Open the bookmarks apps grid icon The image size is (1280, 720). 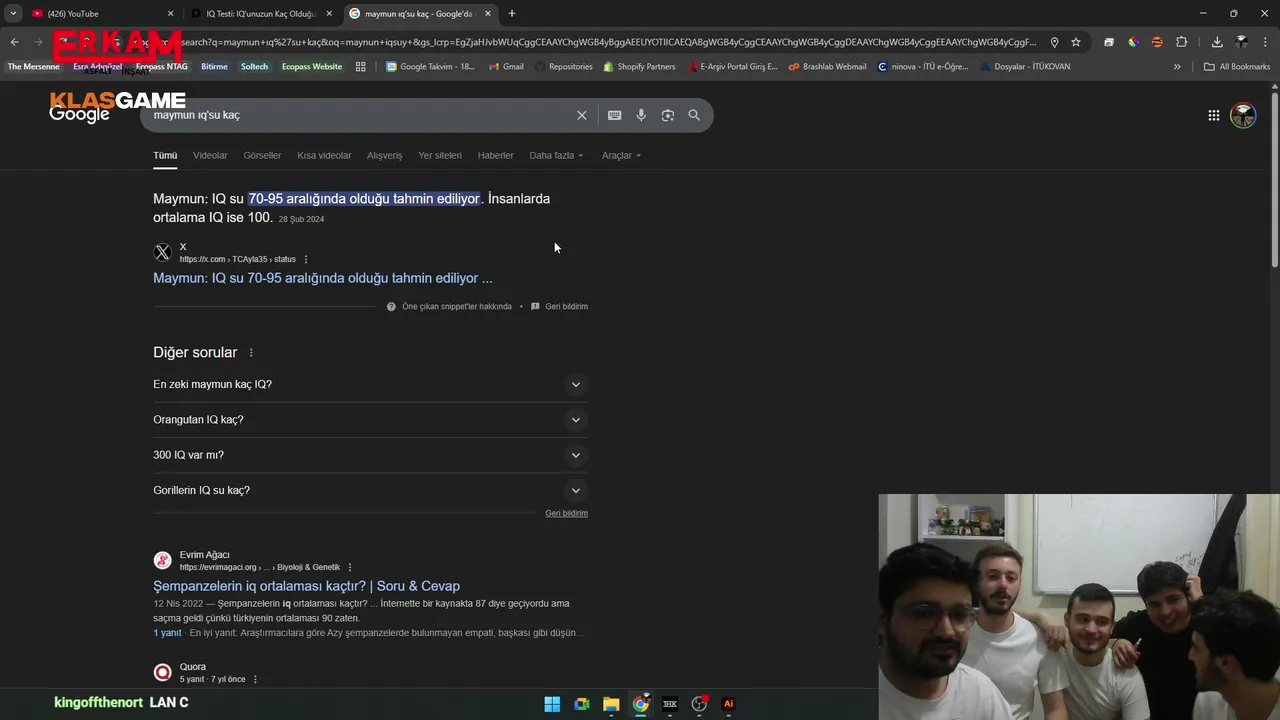pos(361,67)
